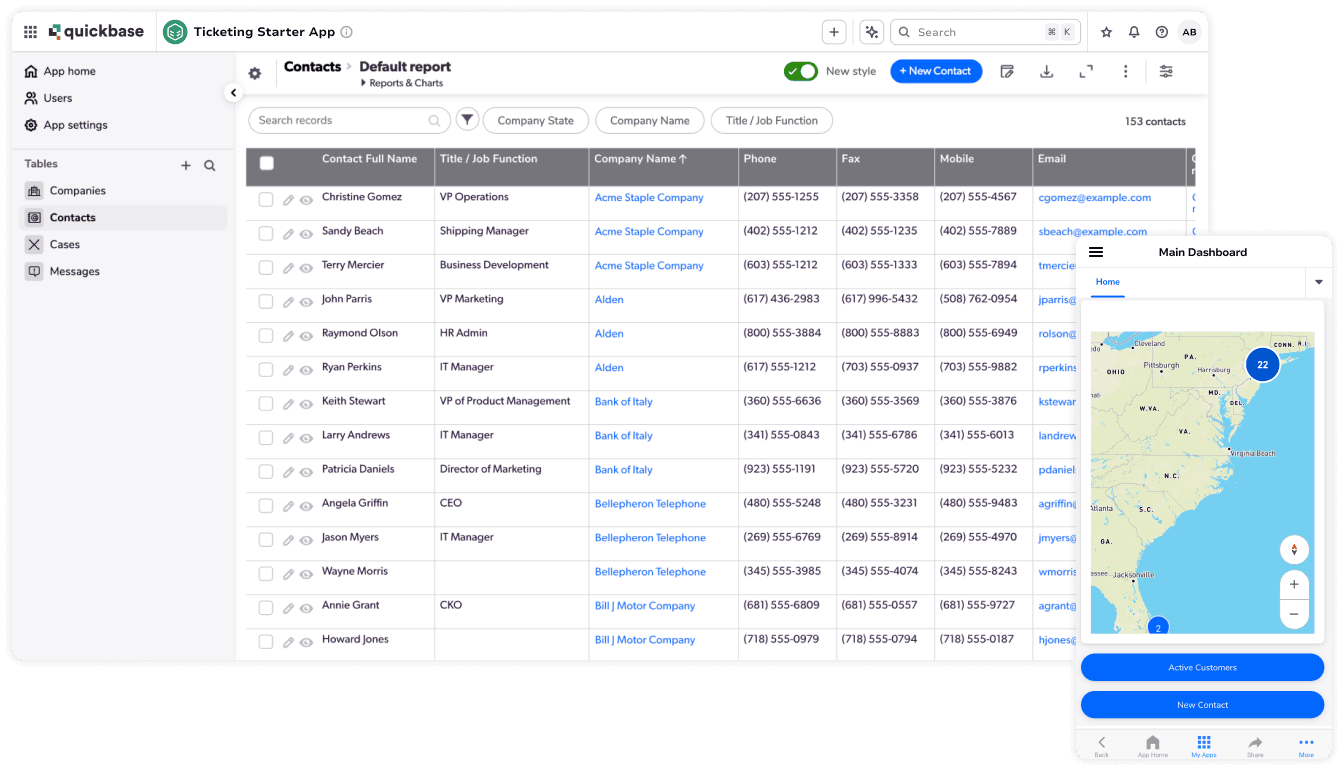The image size is (1342, 769).
Task: Zoom out on the map with minus
Action: coord(1294,613)
